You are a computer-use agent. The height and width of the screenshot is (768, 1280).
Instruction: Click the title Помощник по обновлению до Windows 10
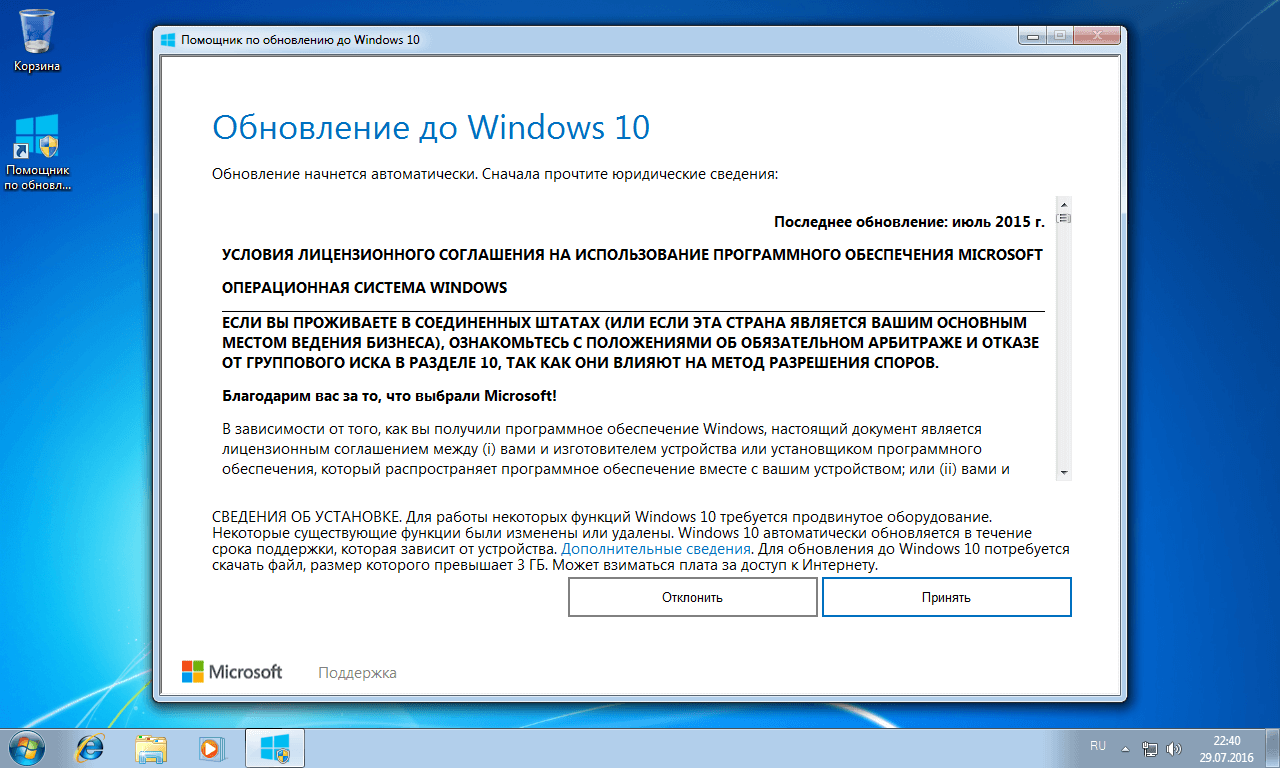pos(300,39)
